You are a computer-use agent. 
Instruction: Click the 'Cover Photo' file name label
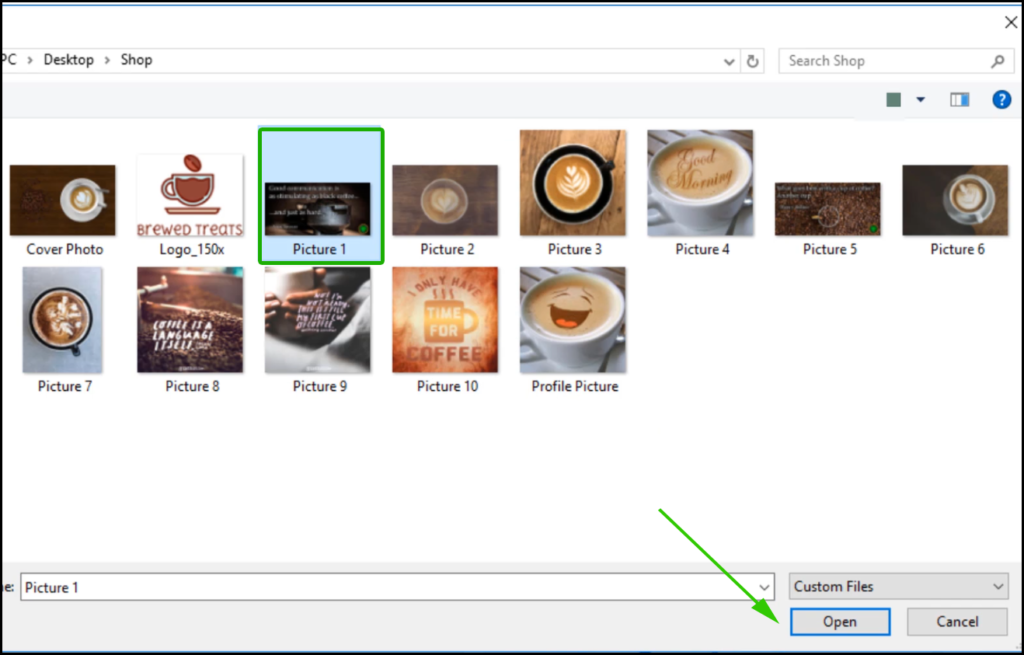click(65, 249)
